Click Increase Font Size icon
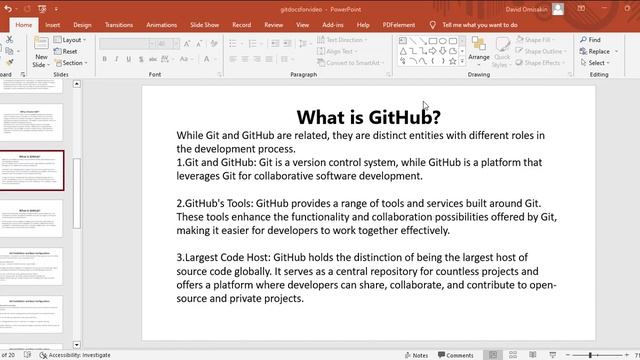 coord(187,43)
